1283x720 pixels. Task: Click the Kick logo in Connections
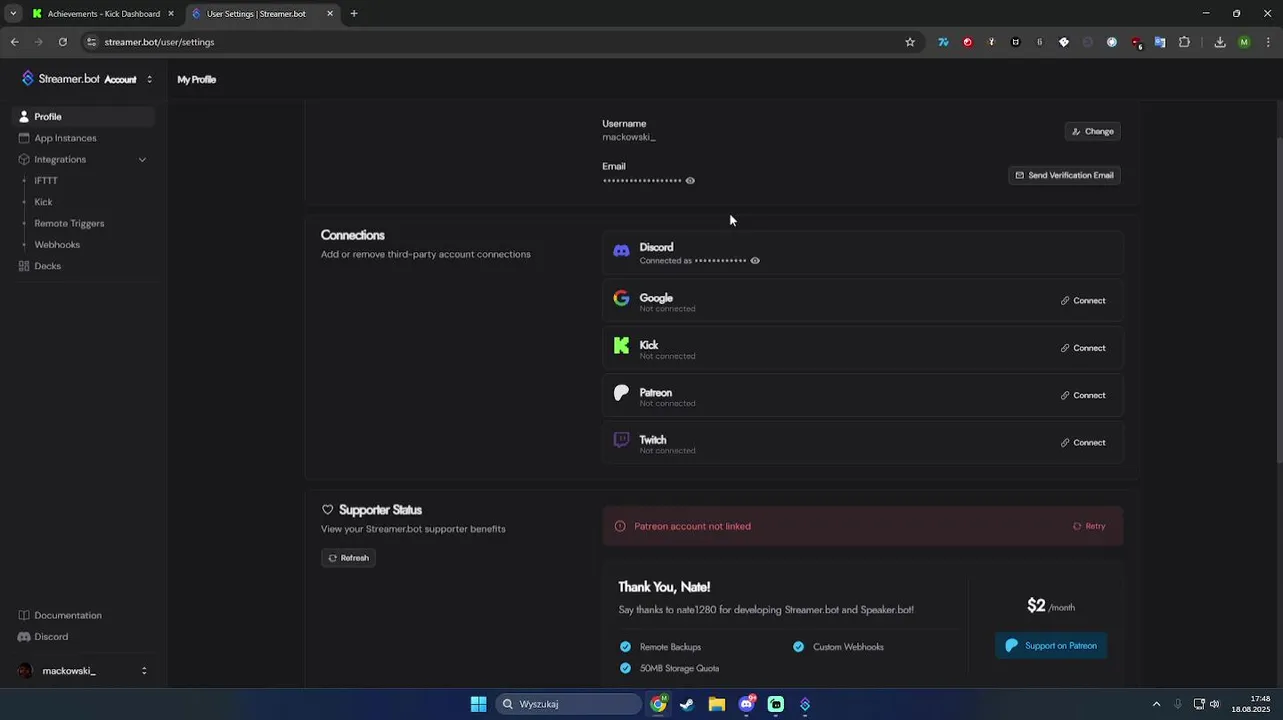coord(621,346)
